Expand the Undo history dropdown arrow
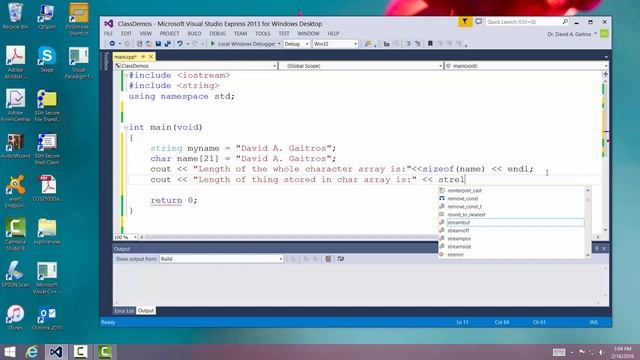 click(x=188, y=44)
